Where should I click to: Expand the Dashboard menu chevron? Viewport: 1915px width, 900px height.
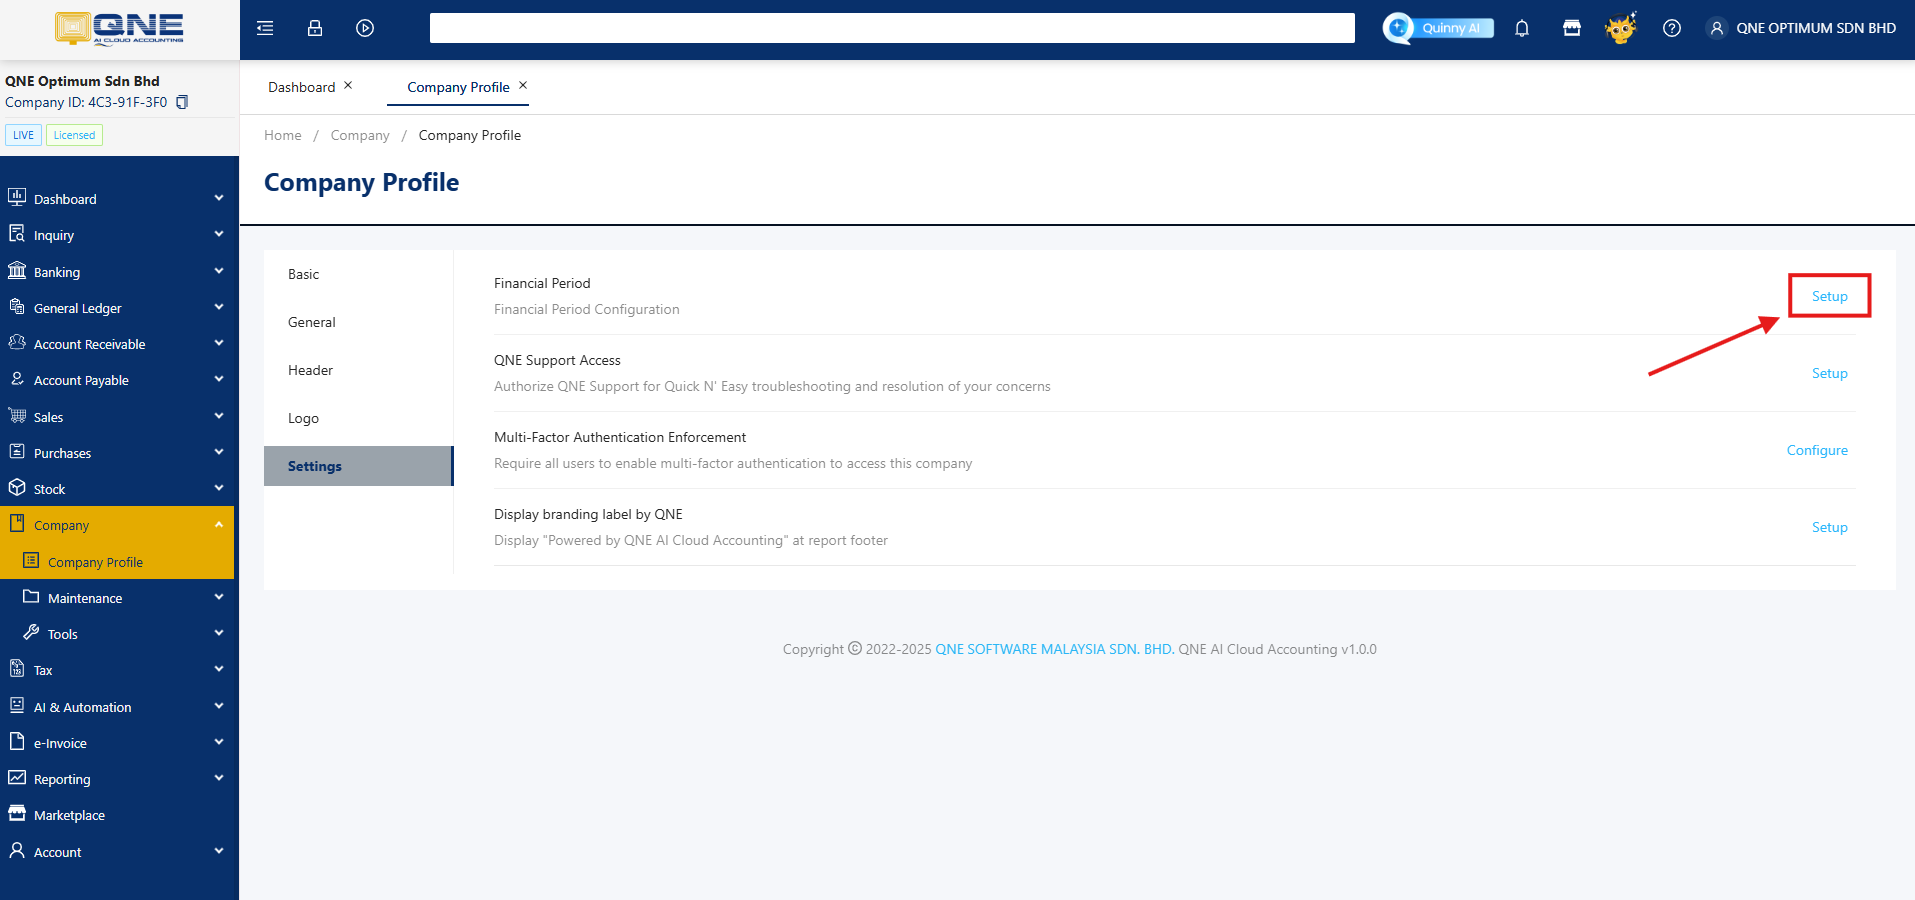[219, 198]
